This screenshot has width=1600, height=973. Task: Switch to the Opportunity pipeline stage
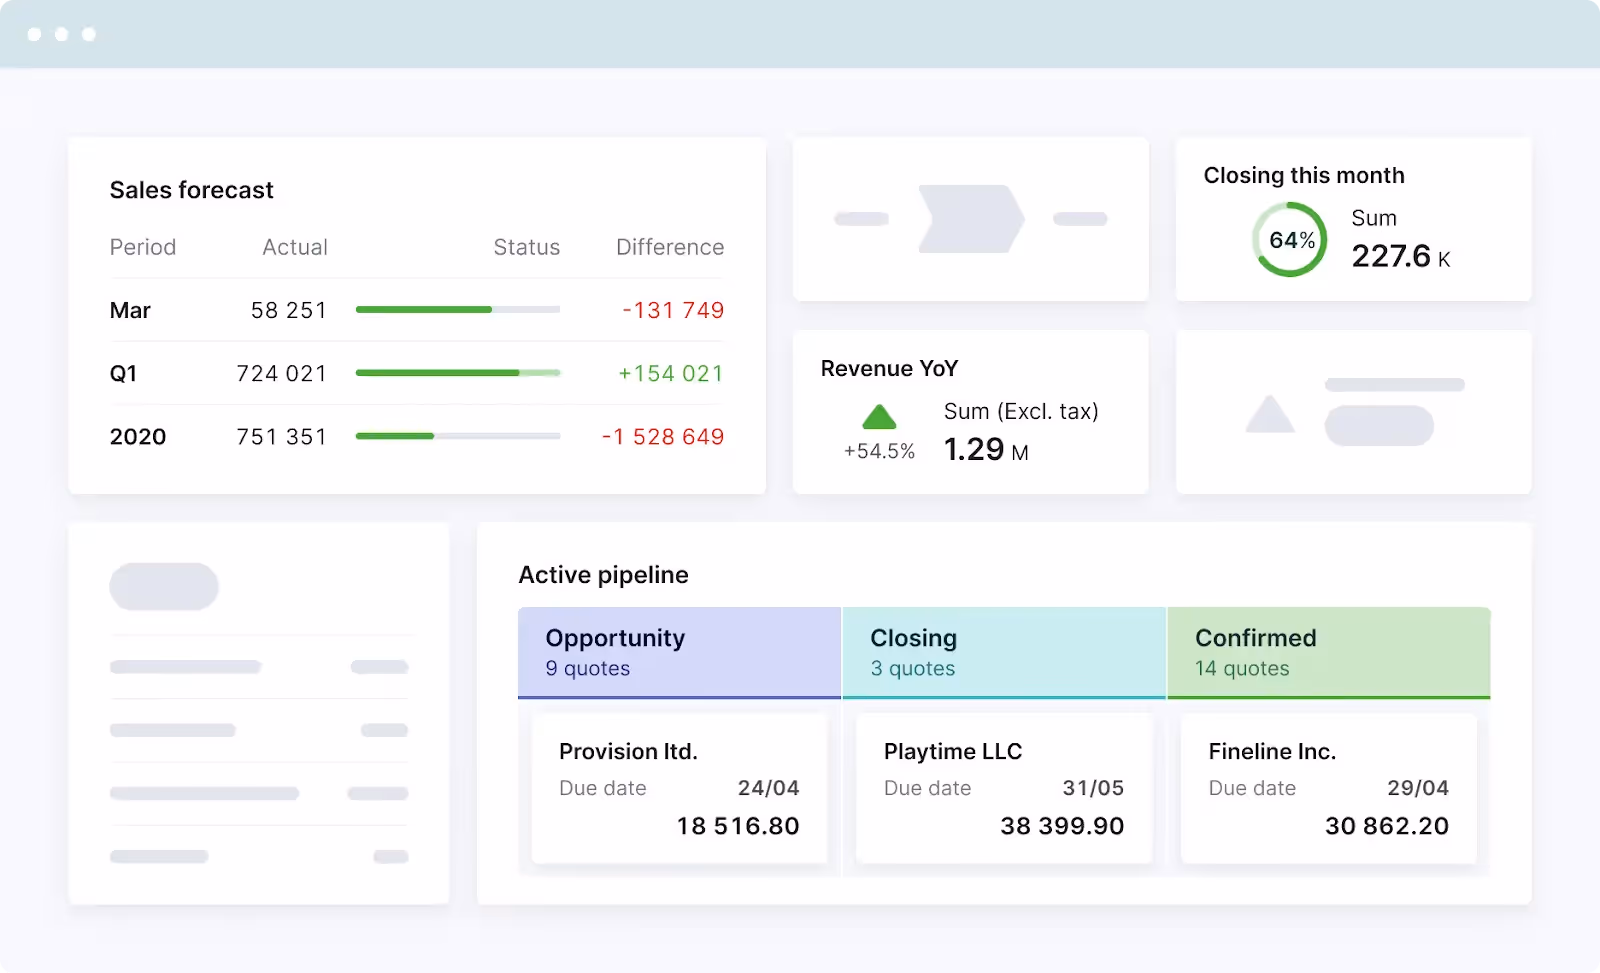(x=679, y=652)
